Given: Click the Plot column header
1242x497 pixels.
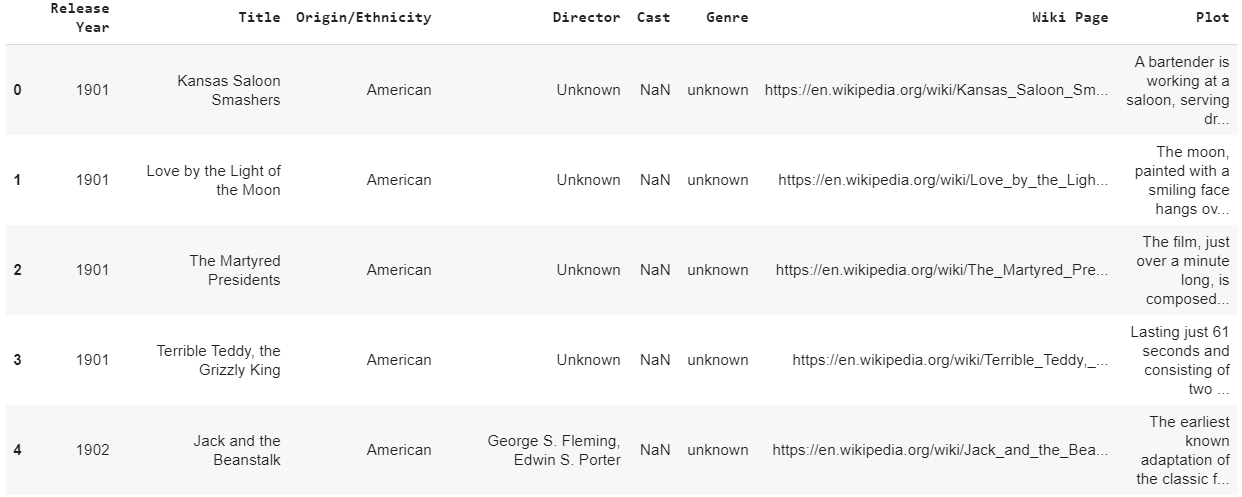Looking at the screenshot, I should pyautogui.click(x=1212, y=18).
